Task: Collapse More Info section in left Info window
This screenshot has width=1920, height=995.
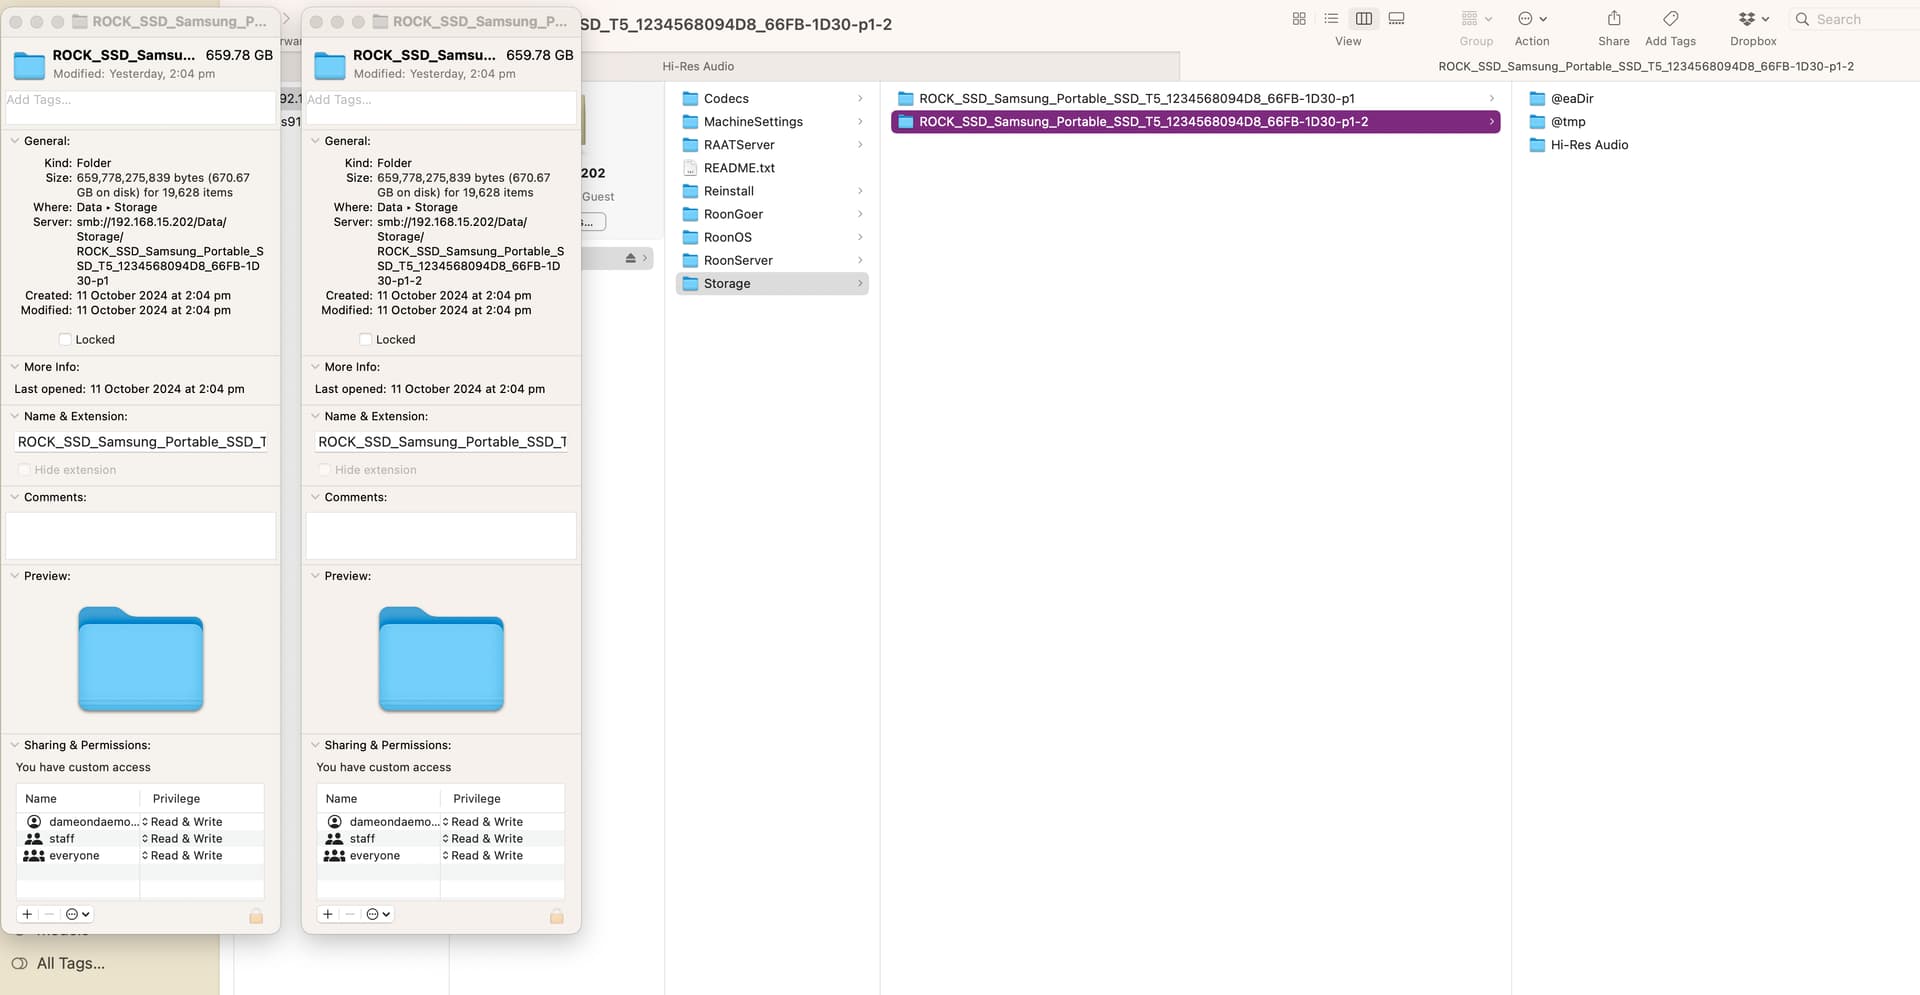Action: coord(15,367)
